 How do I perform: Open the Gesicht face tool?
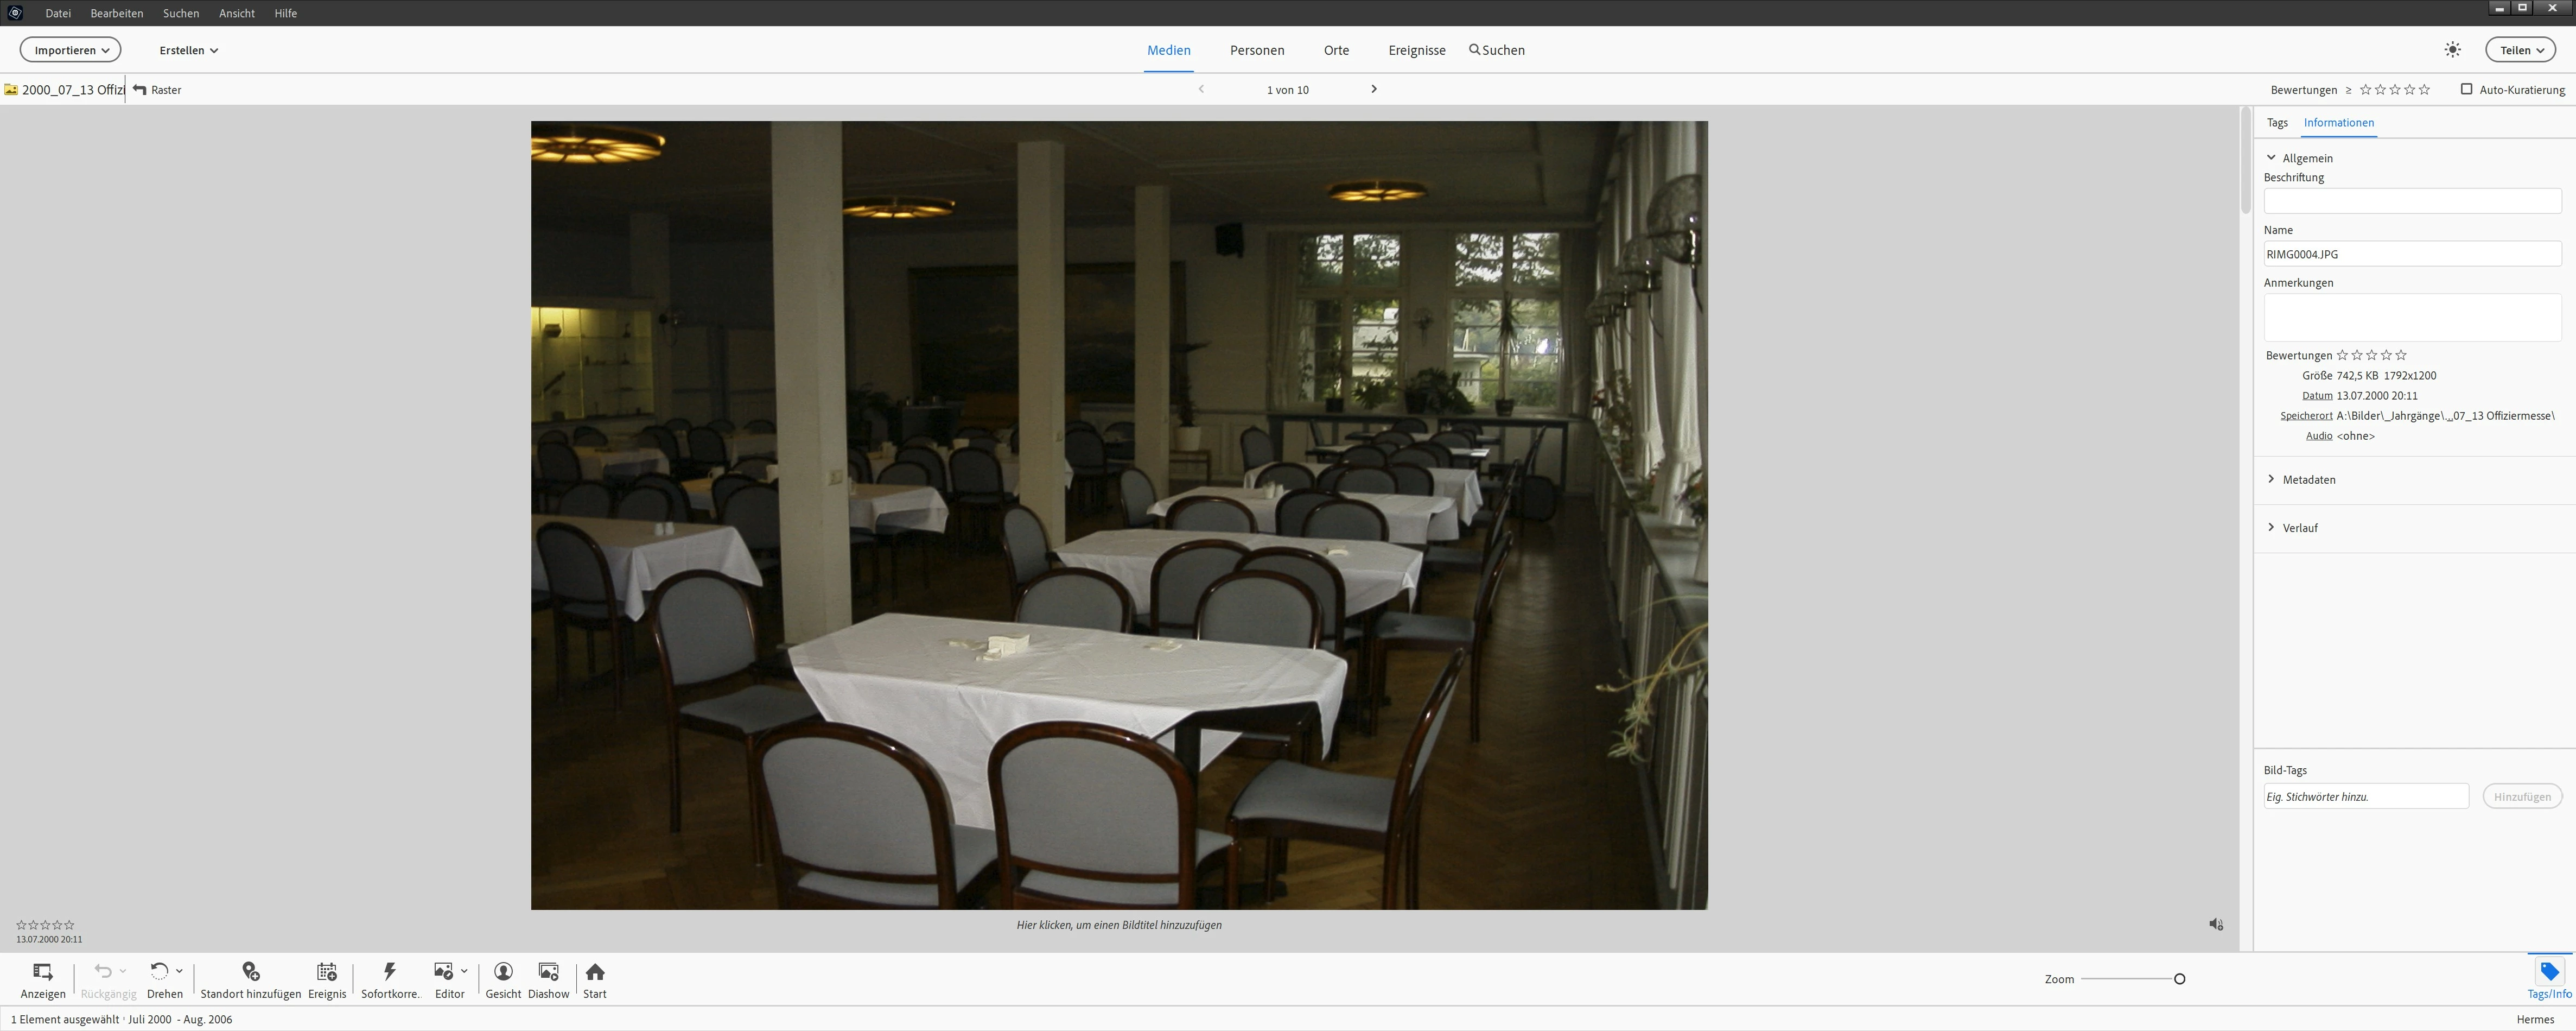(x=503, y=971)
